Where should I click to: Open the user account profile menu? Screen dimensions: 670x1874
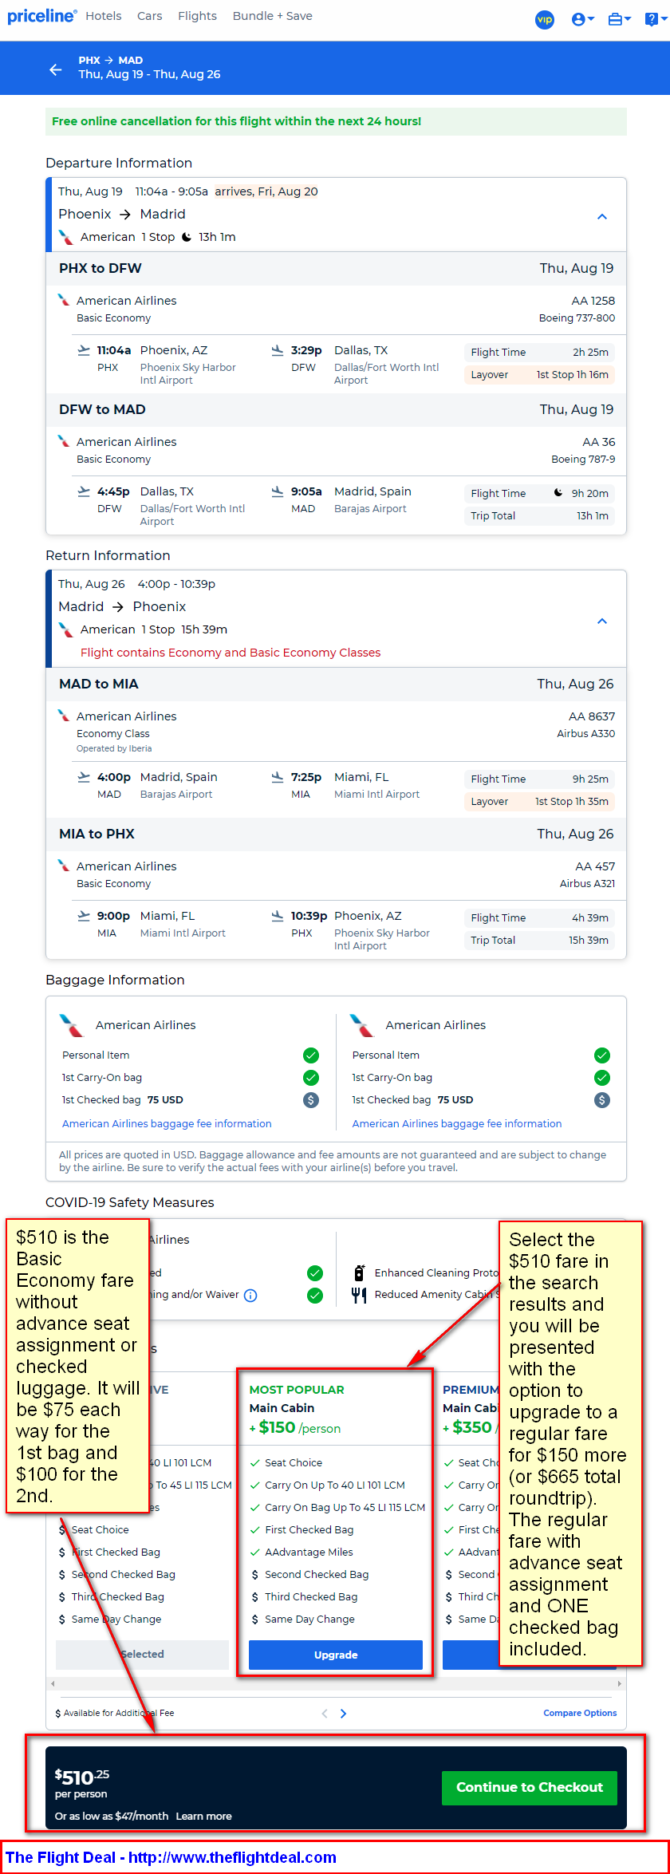coord(582,19)
